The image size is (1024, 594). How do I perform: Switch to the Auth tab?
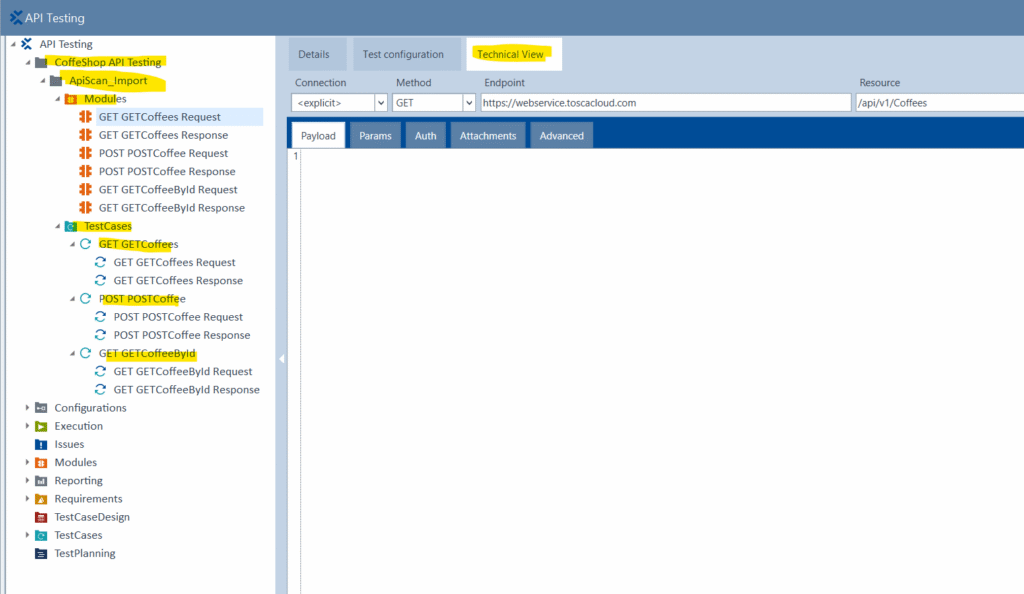425,134
